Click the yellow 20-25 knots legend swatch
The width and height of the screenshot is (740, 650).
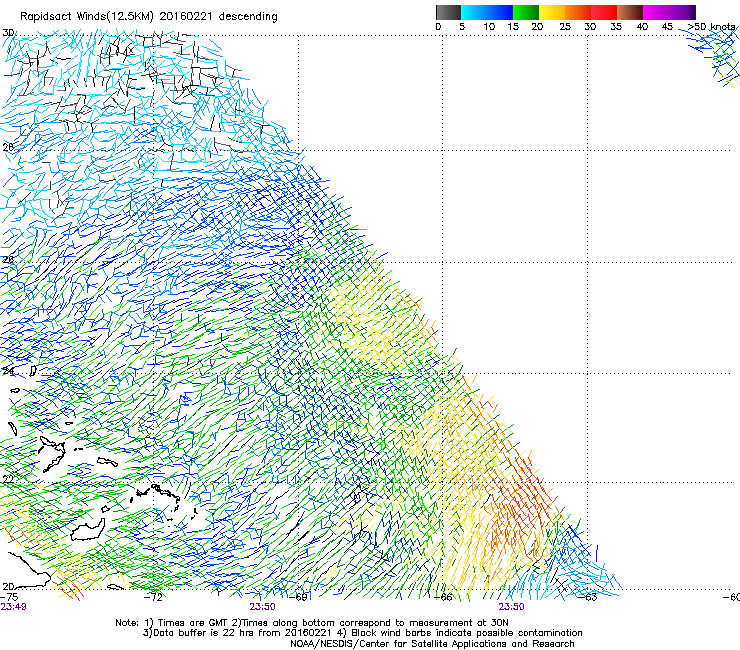pyautogui.click(x=552, y=12)
